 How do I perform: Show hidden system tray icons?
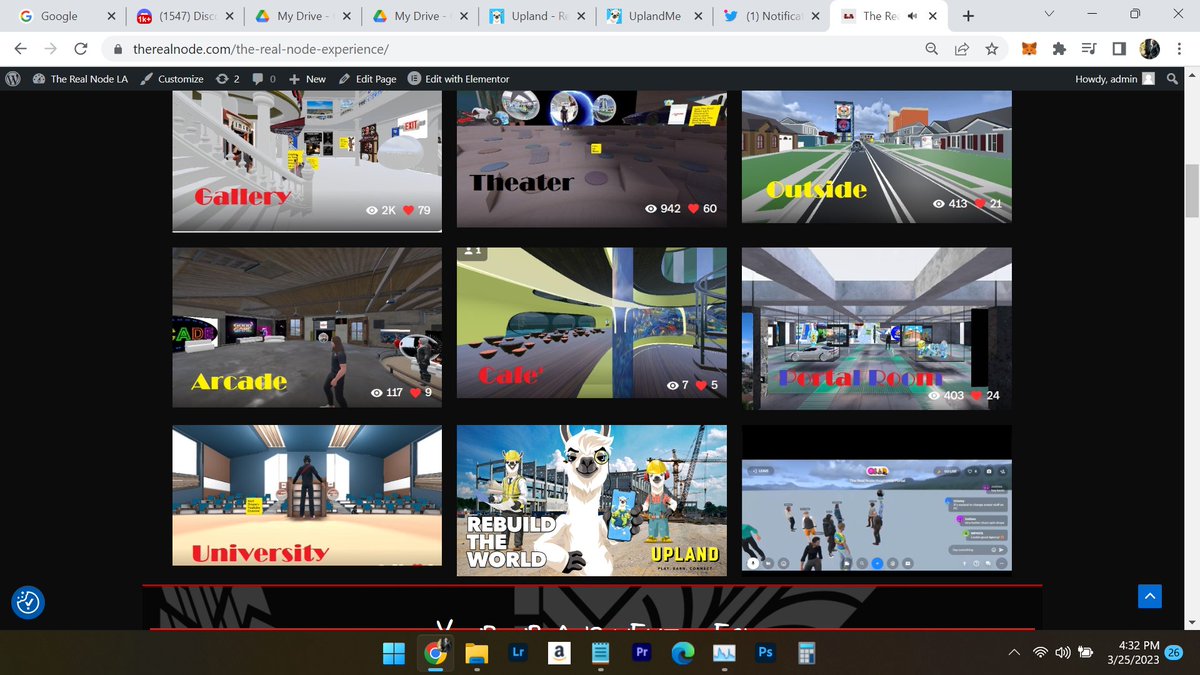pyautogui.click(x=1014, y=652)
